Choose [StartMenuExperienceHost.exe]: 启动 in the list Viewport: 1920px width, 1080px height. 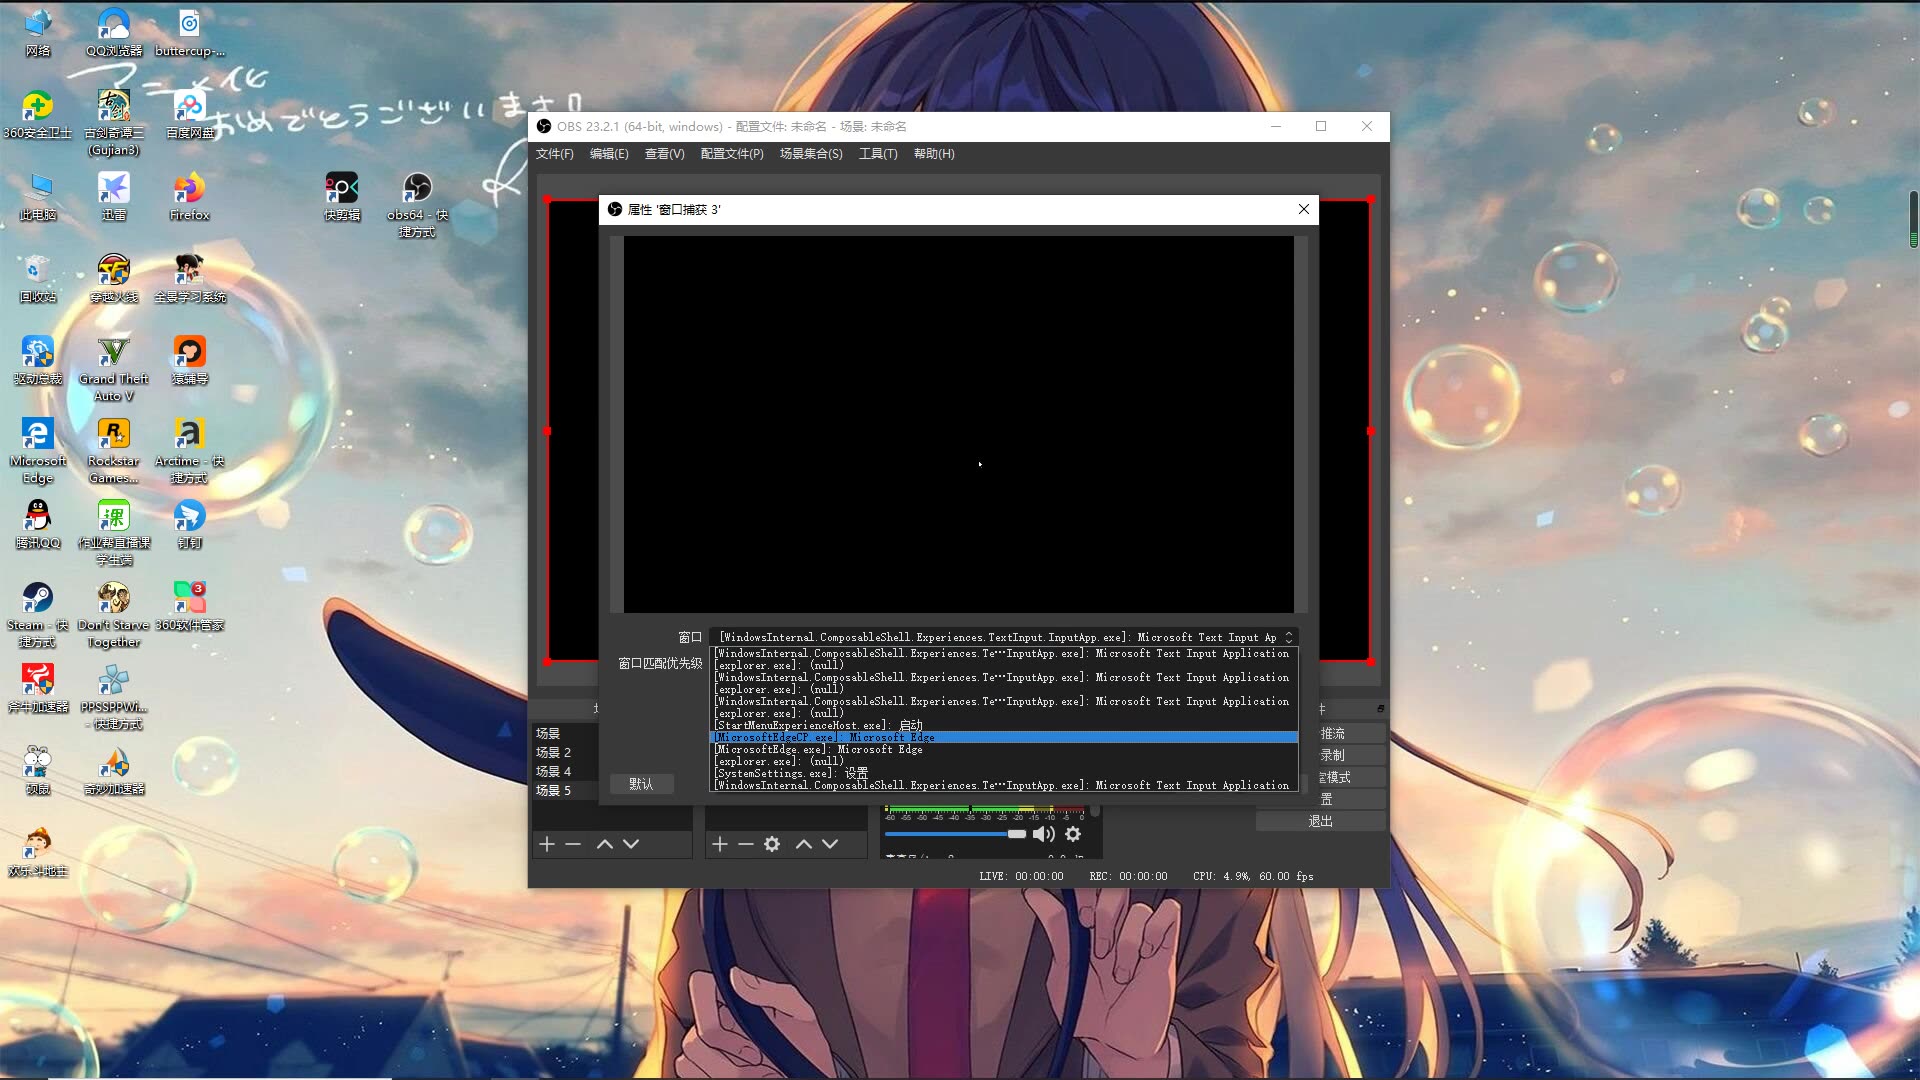(x=1004, y=725)
